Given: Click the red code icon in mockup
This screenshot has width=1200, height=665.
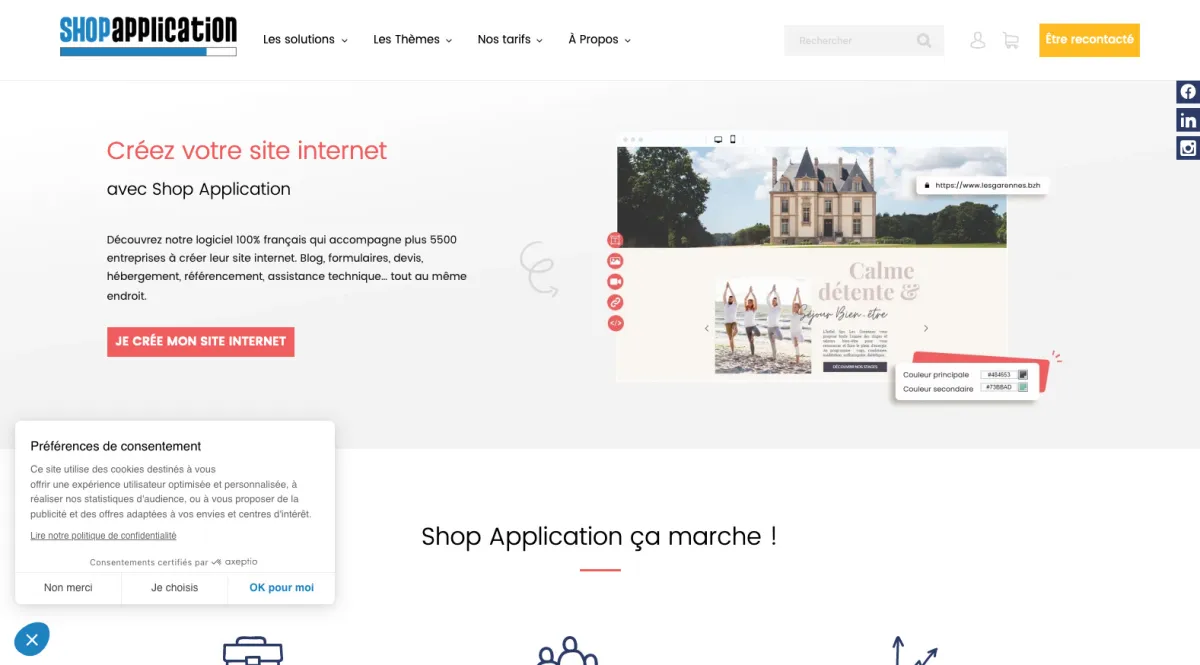Looking at the screenshot, I should [x=615, y=323].
